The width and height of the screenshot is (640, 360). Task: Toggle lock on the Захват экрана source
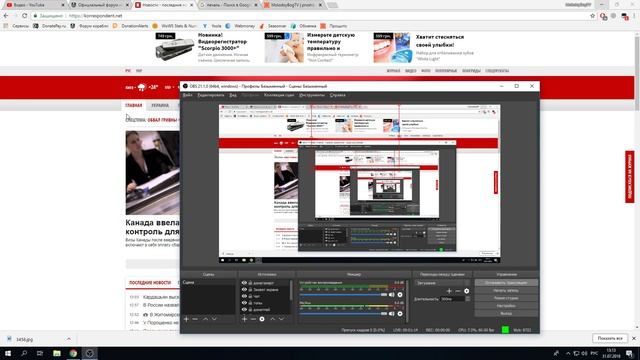250,290
